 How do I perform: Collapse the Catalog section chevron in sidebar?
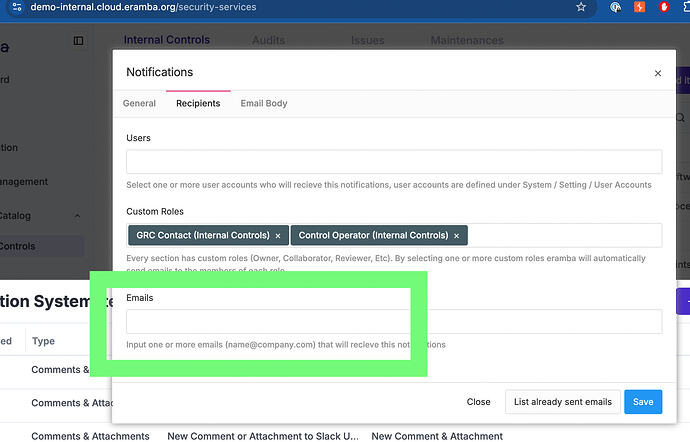[x=78, y=215]
